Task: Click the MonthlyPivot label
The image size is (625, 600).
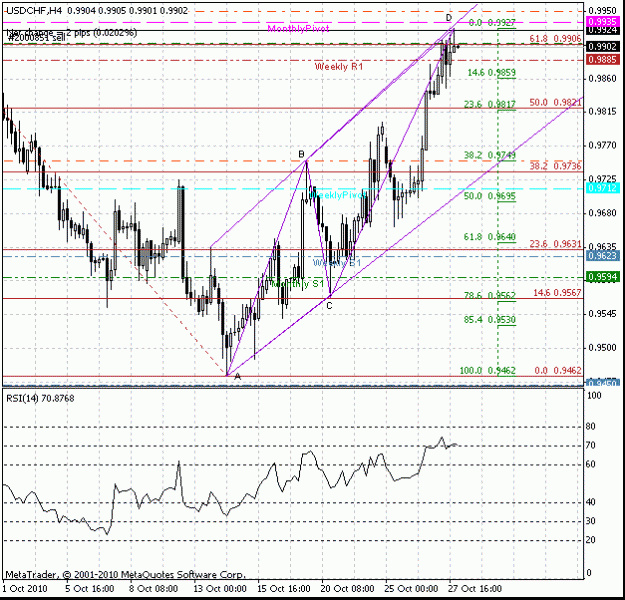Action: (299, 29)
